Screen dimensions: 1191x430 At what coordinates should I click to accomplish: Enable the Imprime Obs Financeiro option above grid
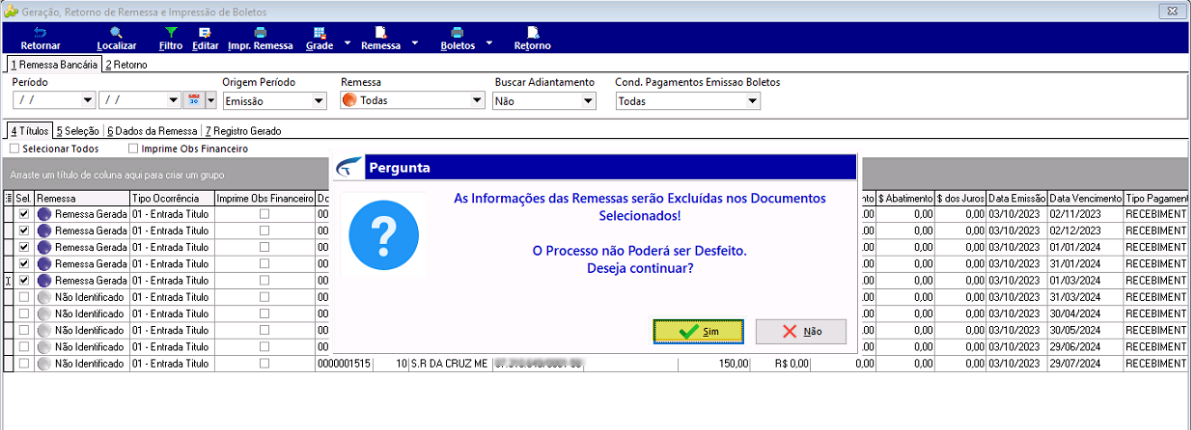coord(134,149)
